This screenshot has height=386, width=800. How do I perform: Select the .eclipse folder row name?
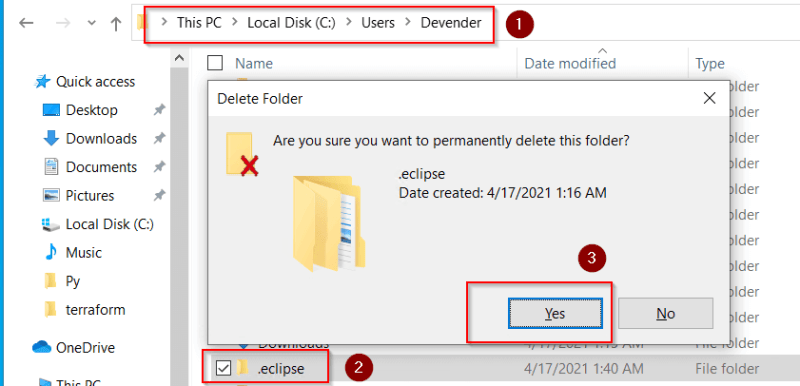(x=281, y=369)
